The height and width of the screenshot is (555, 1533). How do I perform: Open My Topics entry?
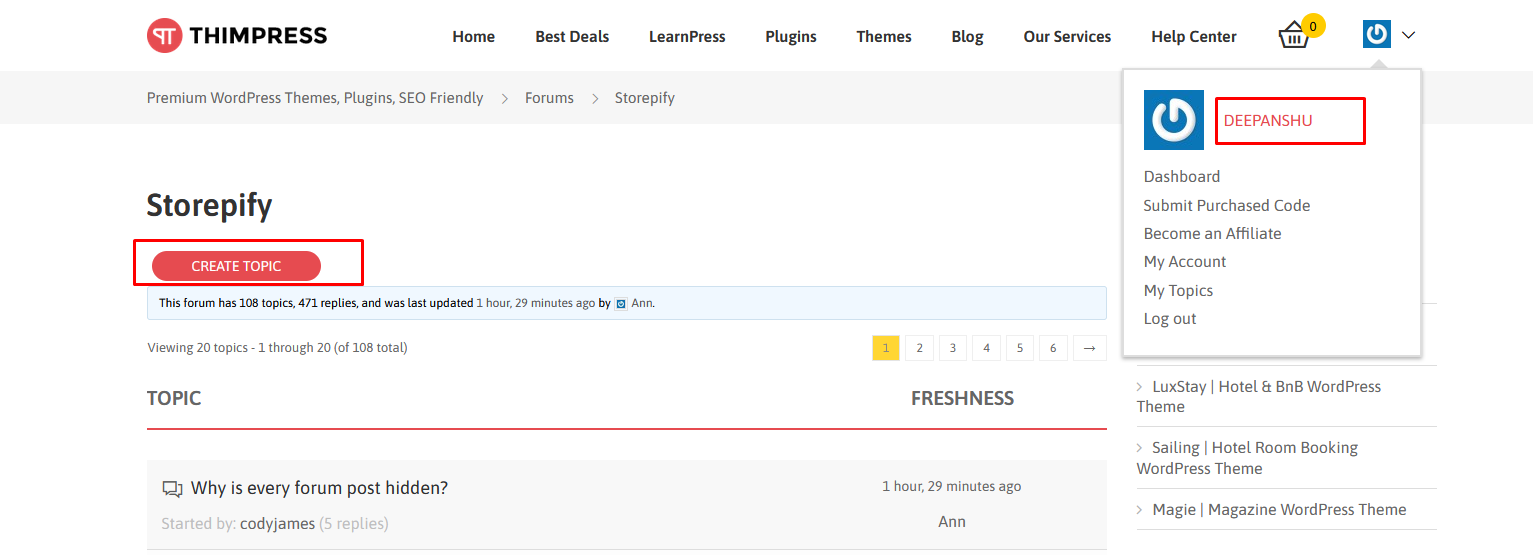1178,290
